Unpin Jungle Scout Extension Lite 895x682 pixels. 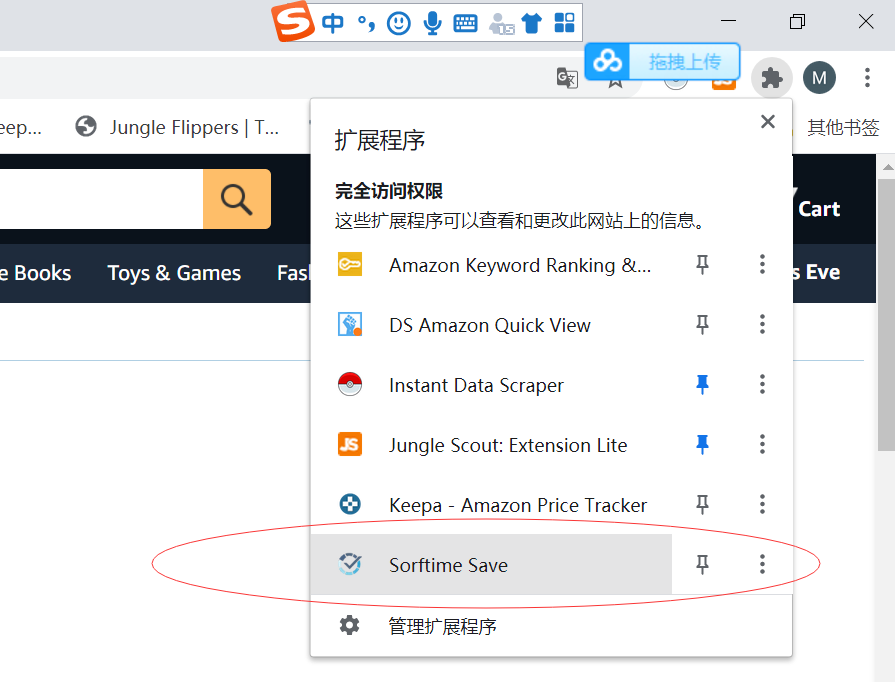pyautogui.click(x=702, y=445)
